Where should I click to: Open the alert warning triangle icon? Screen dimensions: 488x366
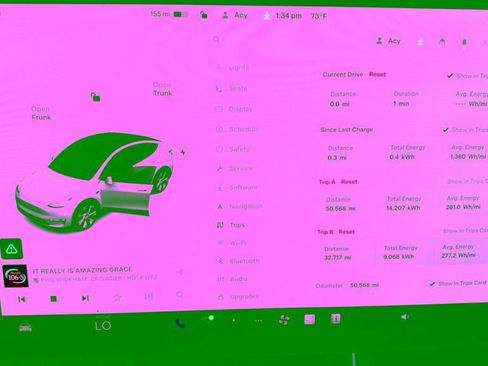(x=12, y=249)
